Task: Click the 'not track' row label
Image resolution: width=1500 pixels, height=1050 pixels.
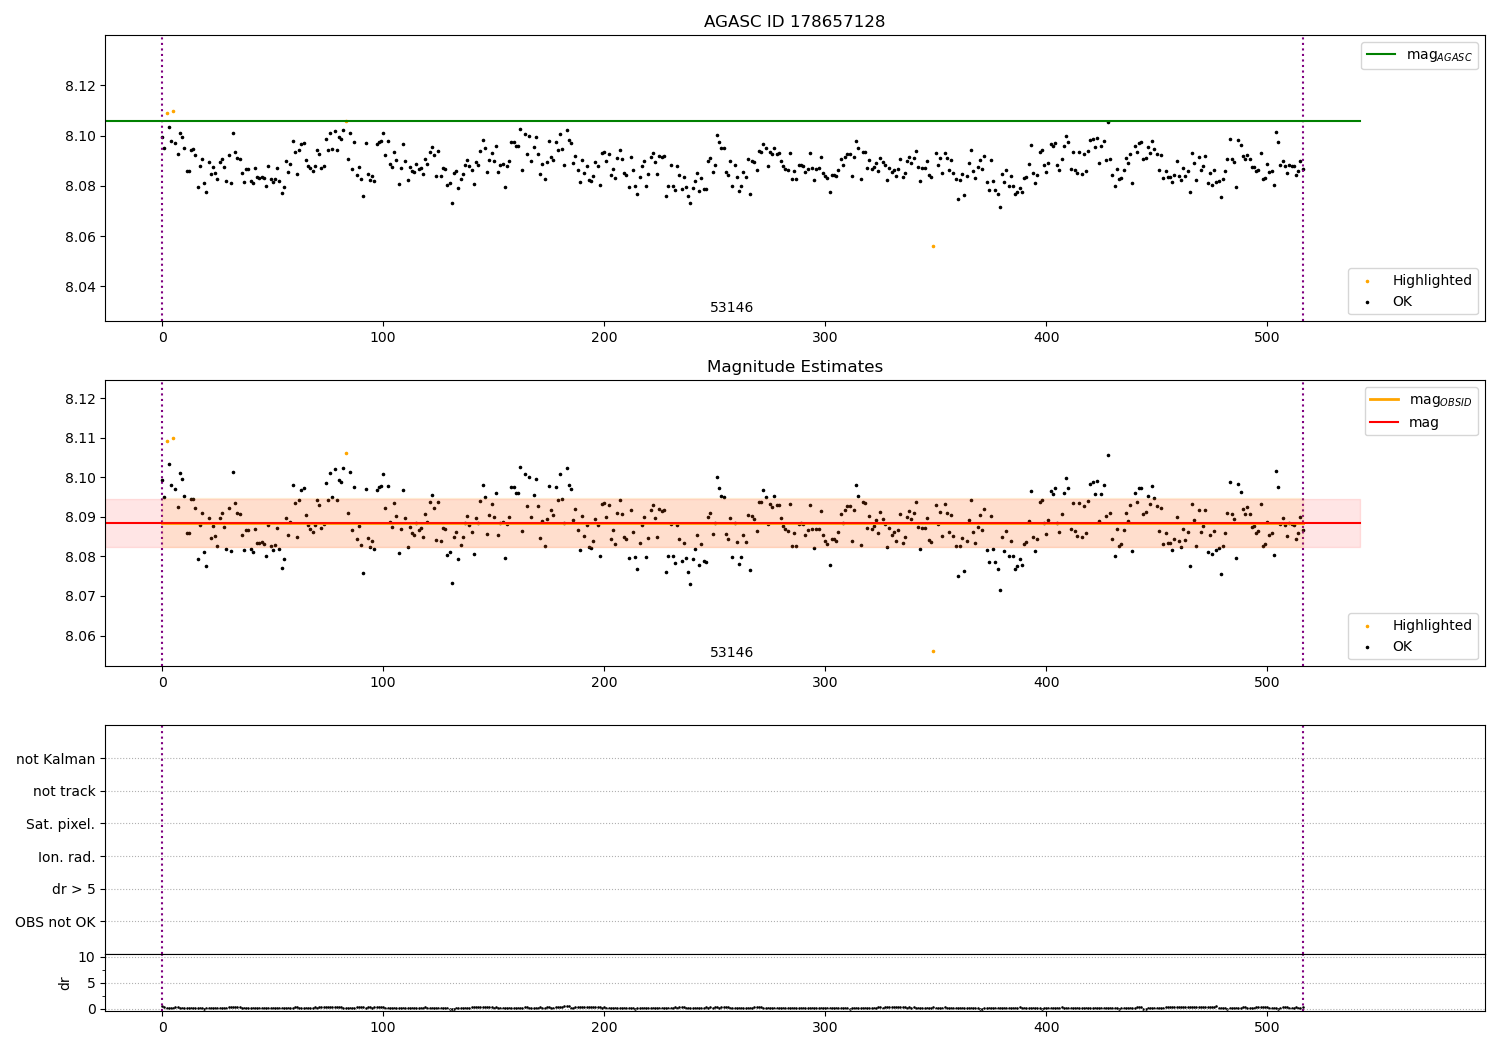Action: (64, 791)
